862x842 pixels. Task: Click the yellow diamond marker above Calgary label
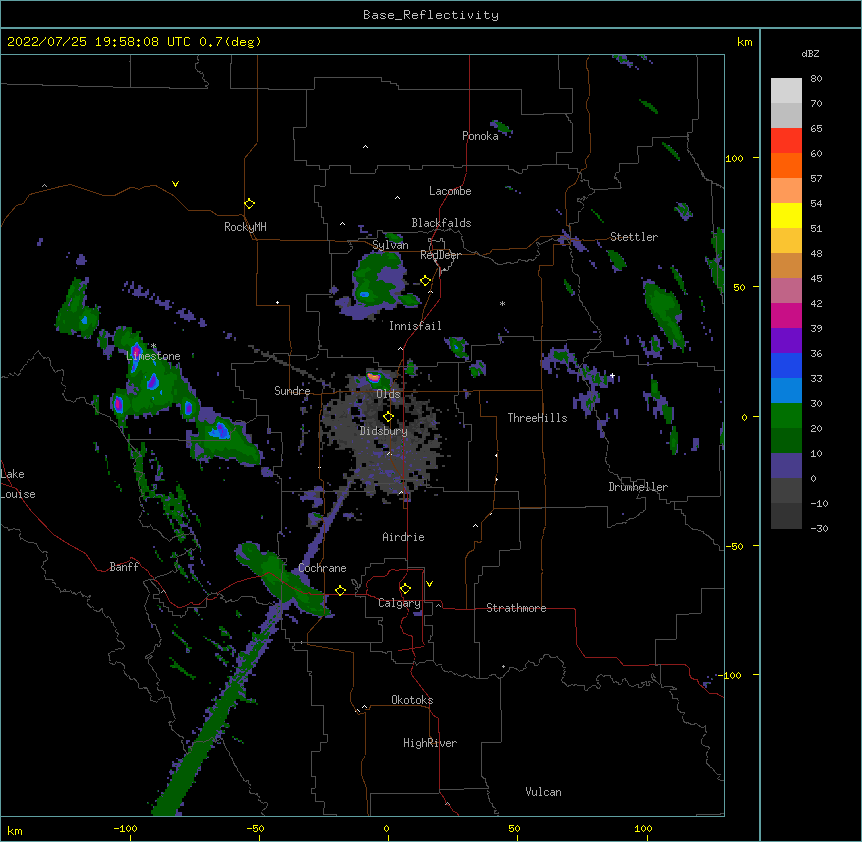(405, 589)
